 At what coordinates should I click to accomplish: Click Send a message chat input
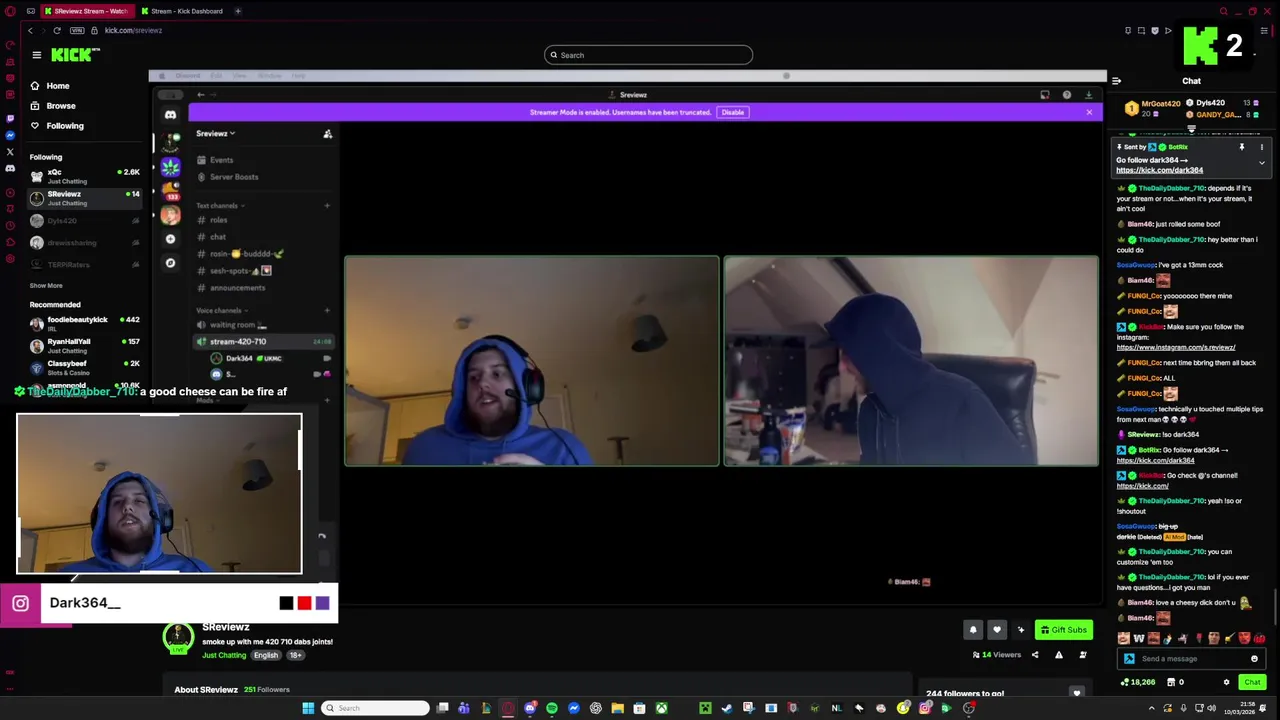[1190, 659]
